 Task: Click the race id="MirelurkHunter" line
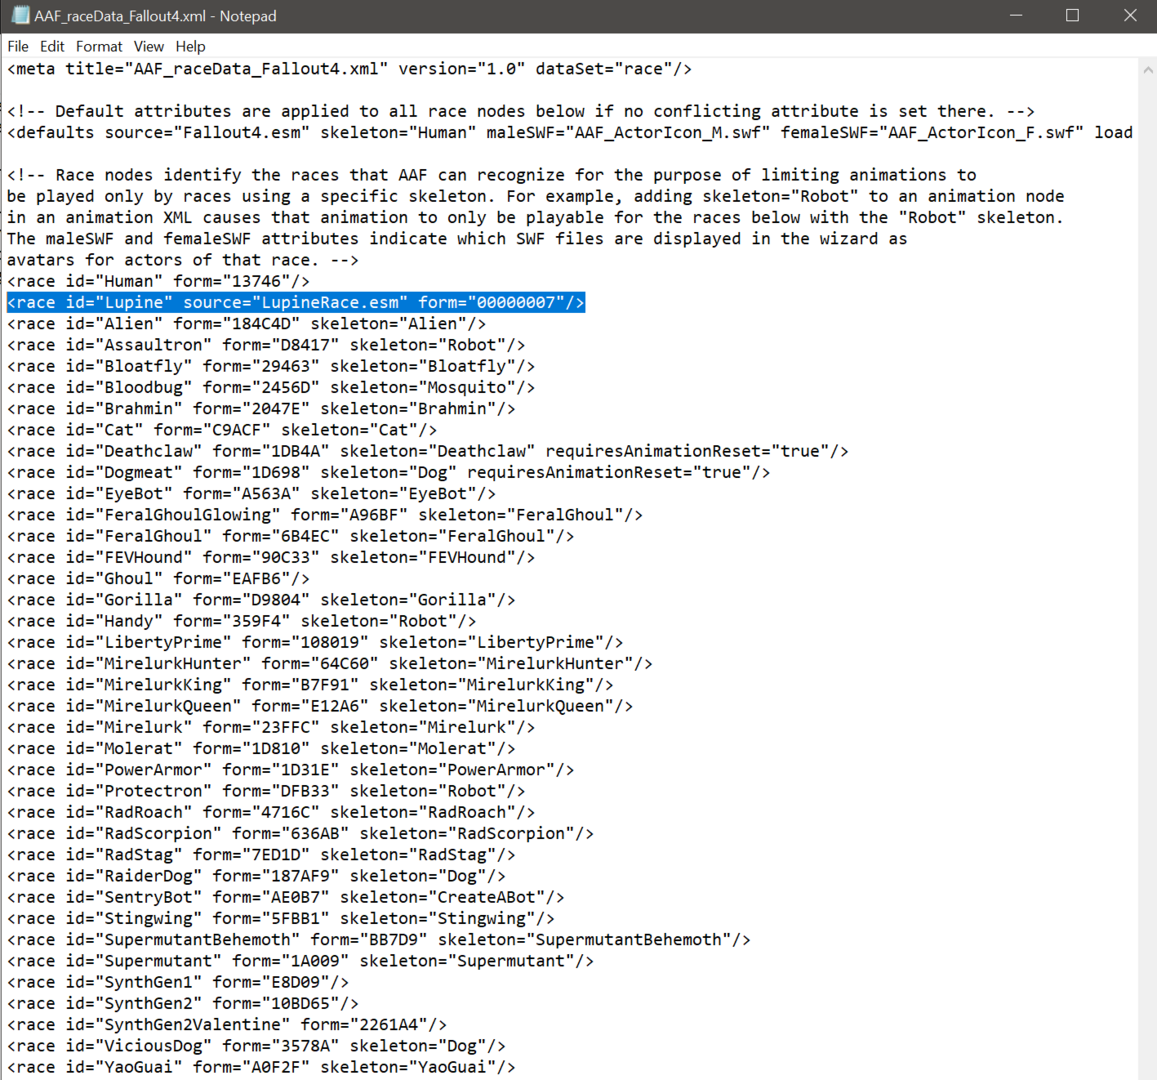(330, 664)
